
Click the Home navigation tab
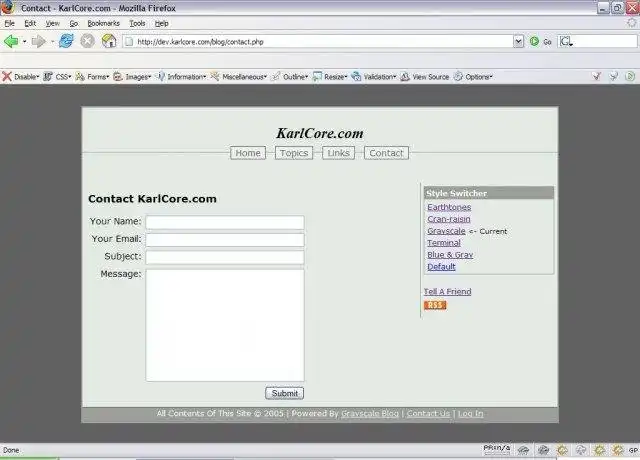point(248,153)
